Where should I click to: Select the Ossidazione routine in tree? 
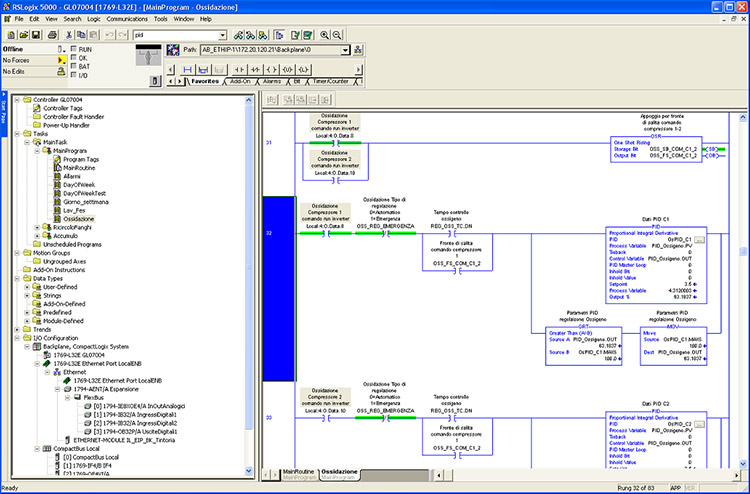[x=79, y=219]
